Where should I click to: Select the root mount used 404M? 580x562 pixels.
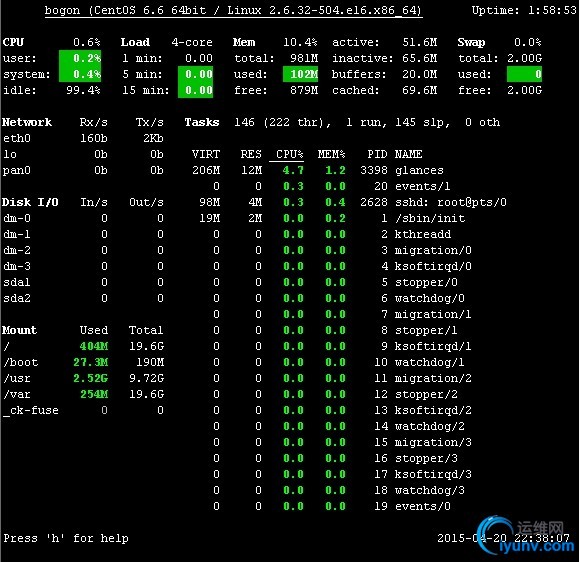(94, 346)
